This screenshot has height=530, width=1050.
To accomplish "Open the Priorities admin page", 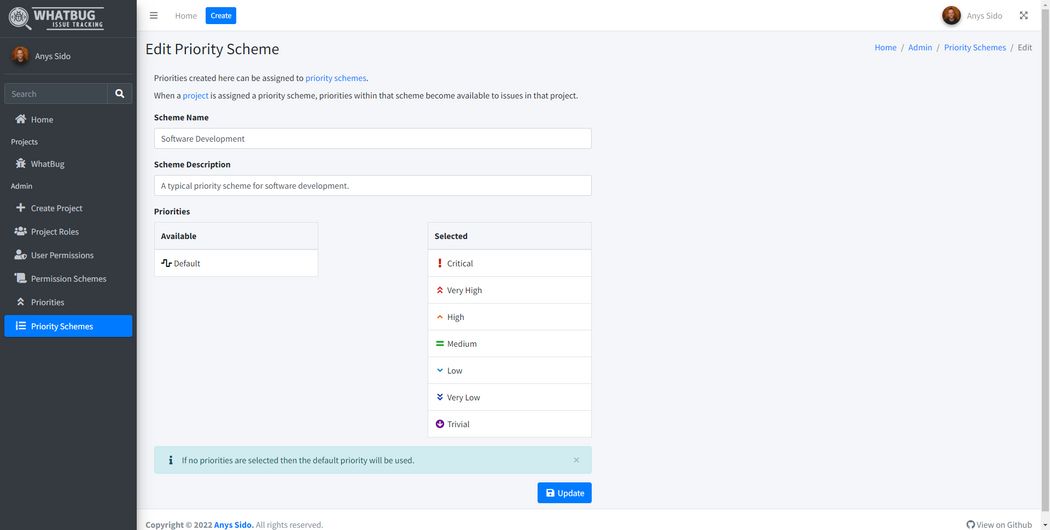I will tap(47, 302).
